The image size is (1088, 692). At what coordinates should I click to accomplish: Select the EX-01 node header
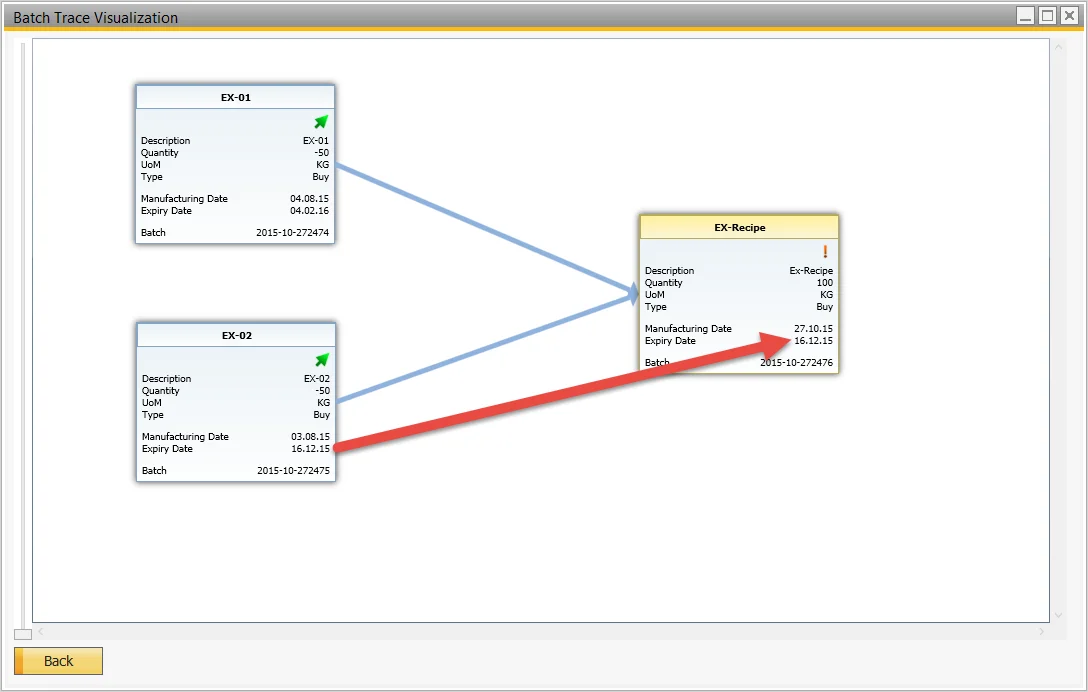235,97
